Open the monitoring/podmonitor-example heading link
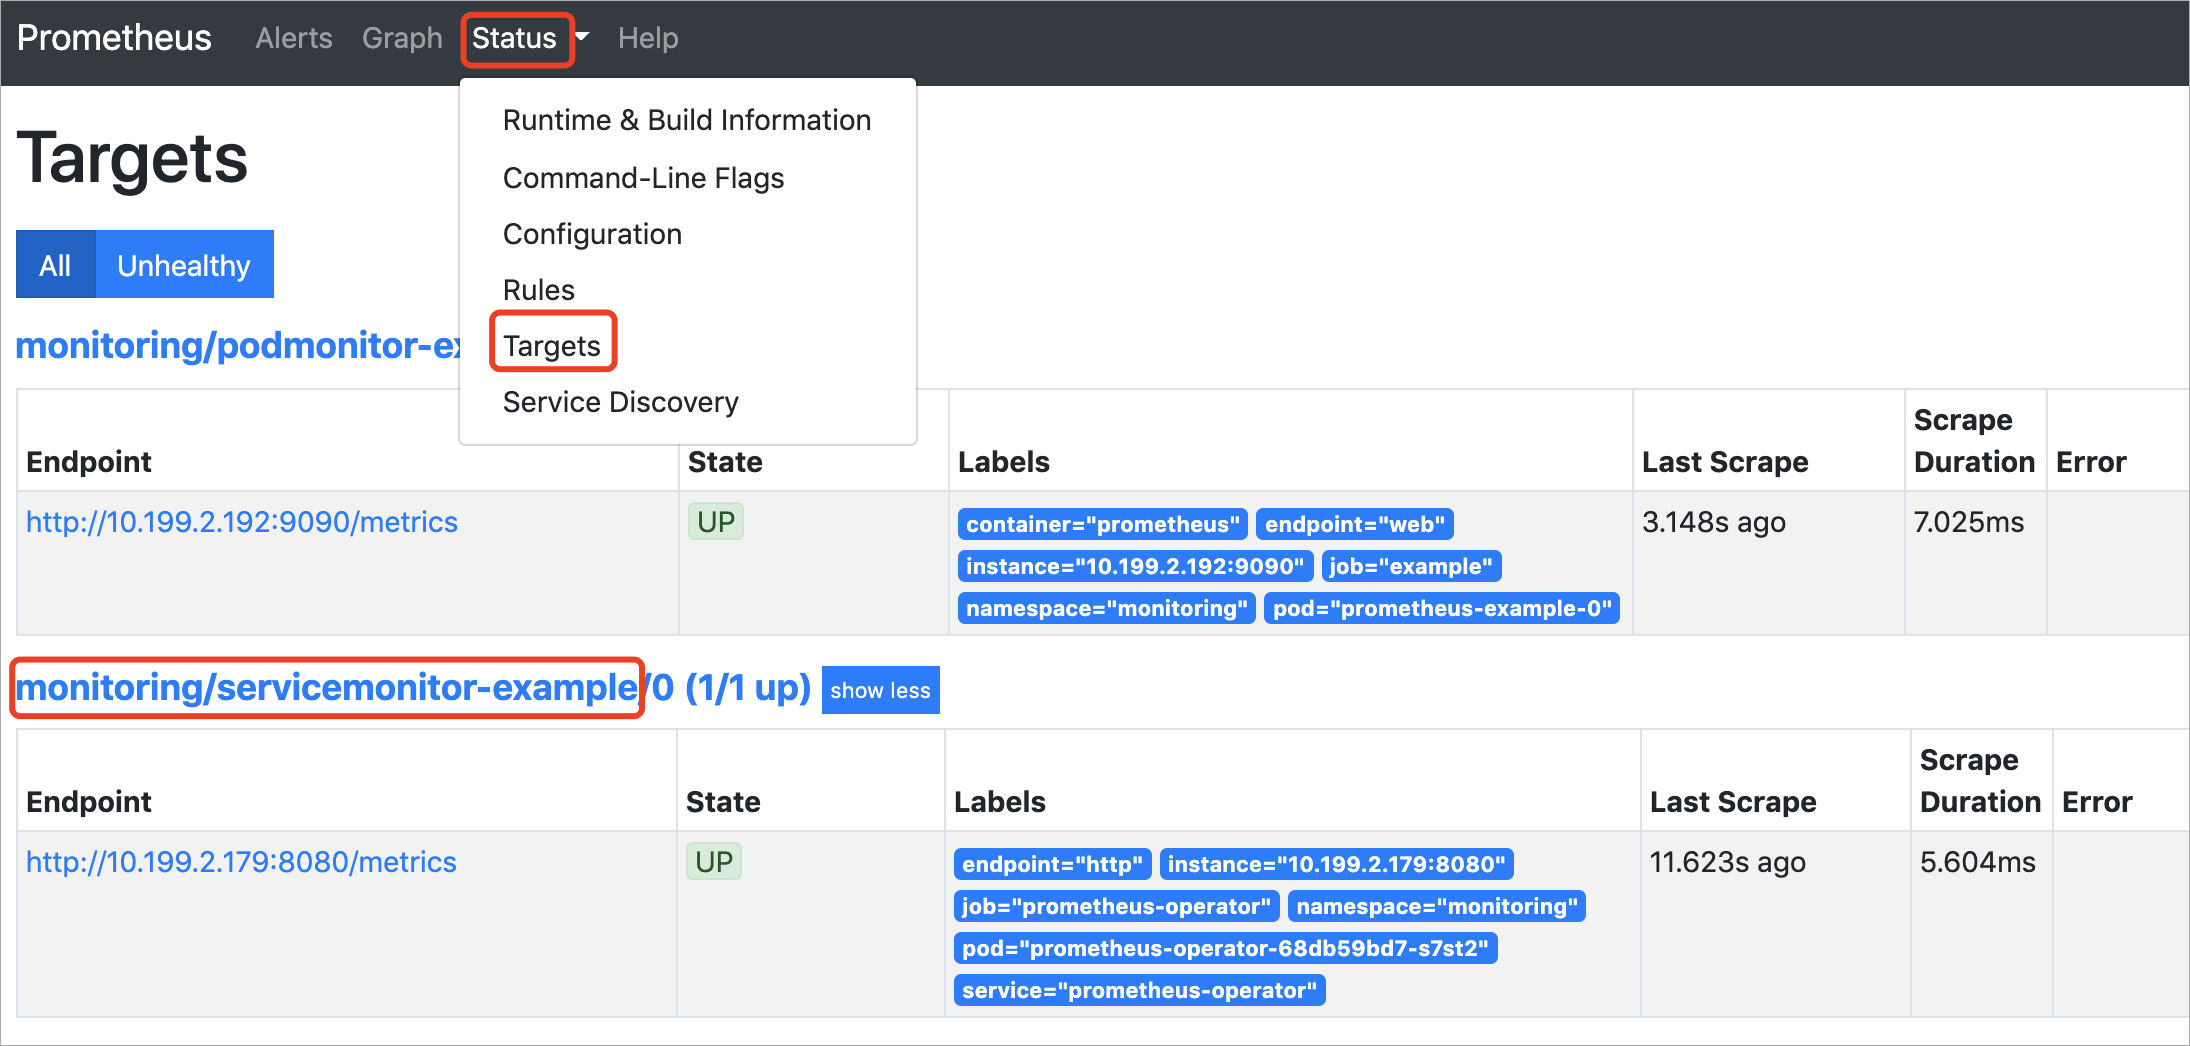 click(x=237, y=345)
